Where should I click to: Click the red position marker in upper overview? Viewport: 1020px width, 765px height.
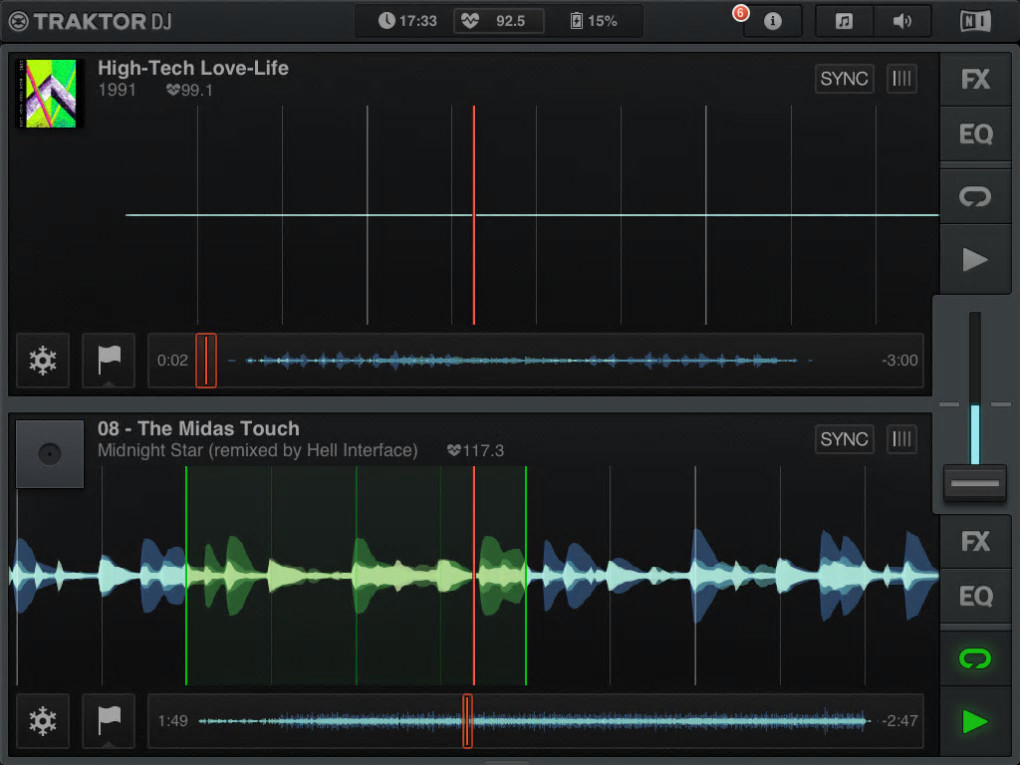pos(206,360)
